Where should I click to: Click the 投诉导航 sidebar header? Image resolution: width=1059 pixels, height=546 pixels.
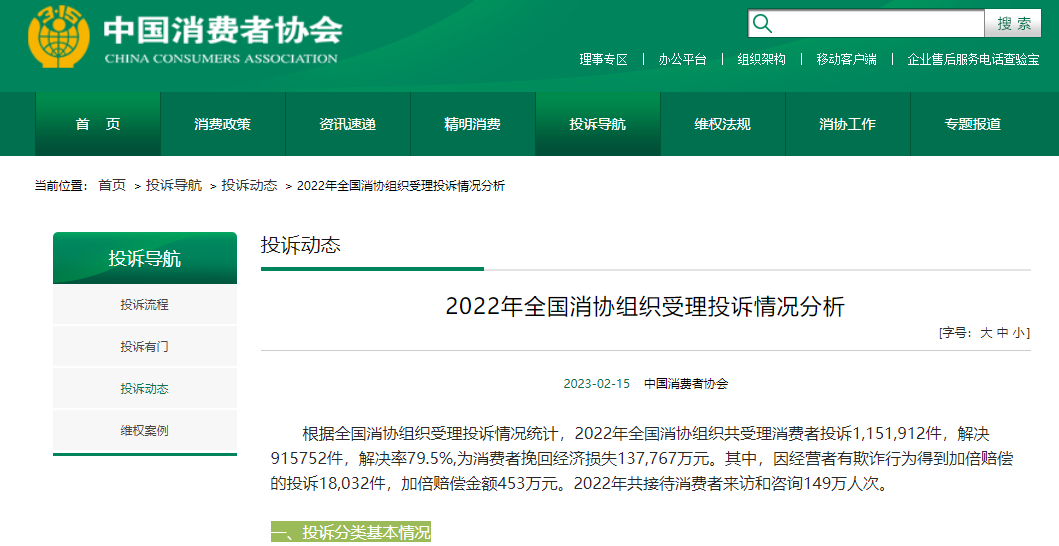145,258
